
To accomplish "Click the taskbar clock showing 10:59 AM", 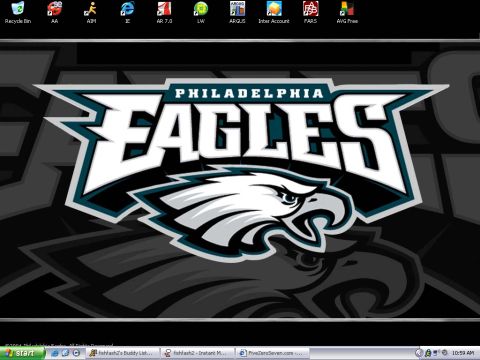I will click(x=463, y=353).
